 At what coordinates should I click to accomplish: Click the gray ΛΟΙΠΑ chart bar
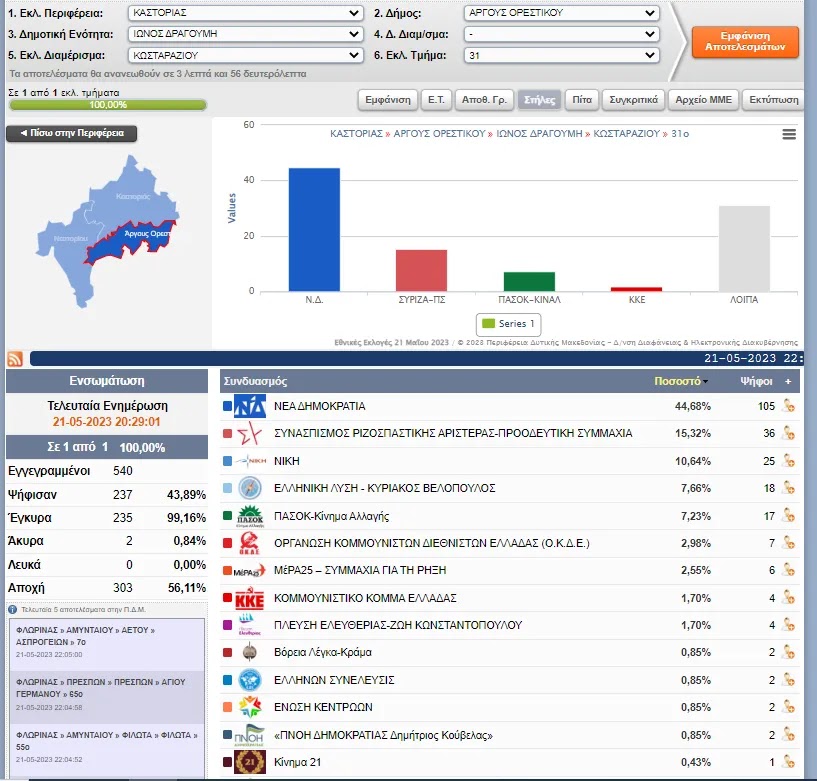[744, 249]
